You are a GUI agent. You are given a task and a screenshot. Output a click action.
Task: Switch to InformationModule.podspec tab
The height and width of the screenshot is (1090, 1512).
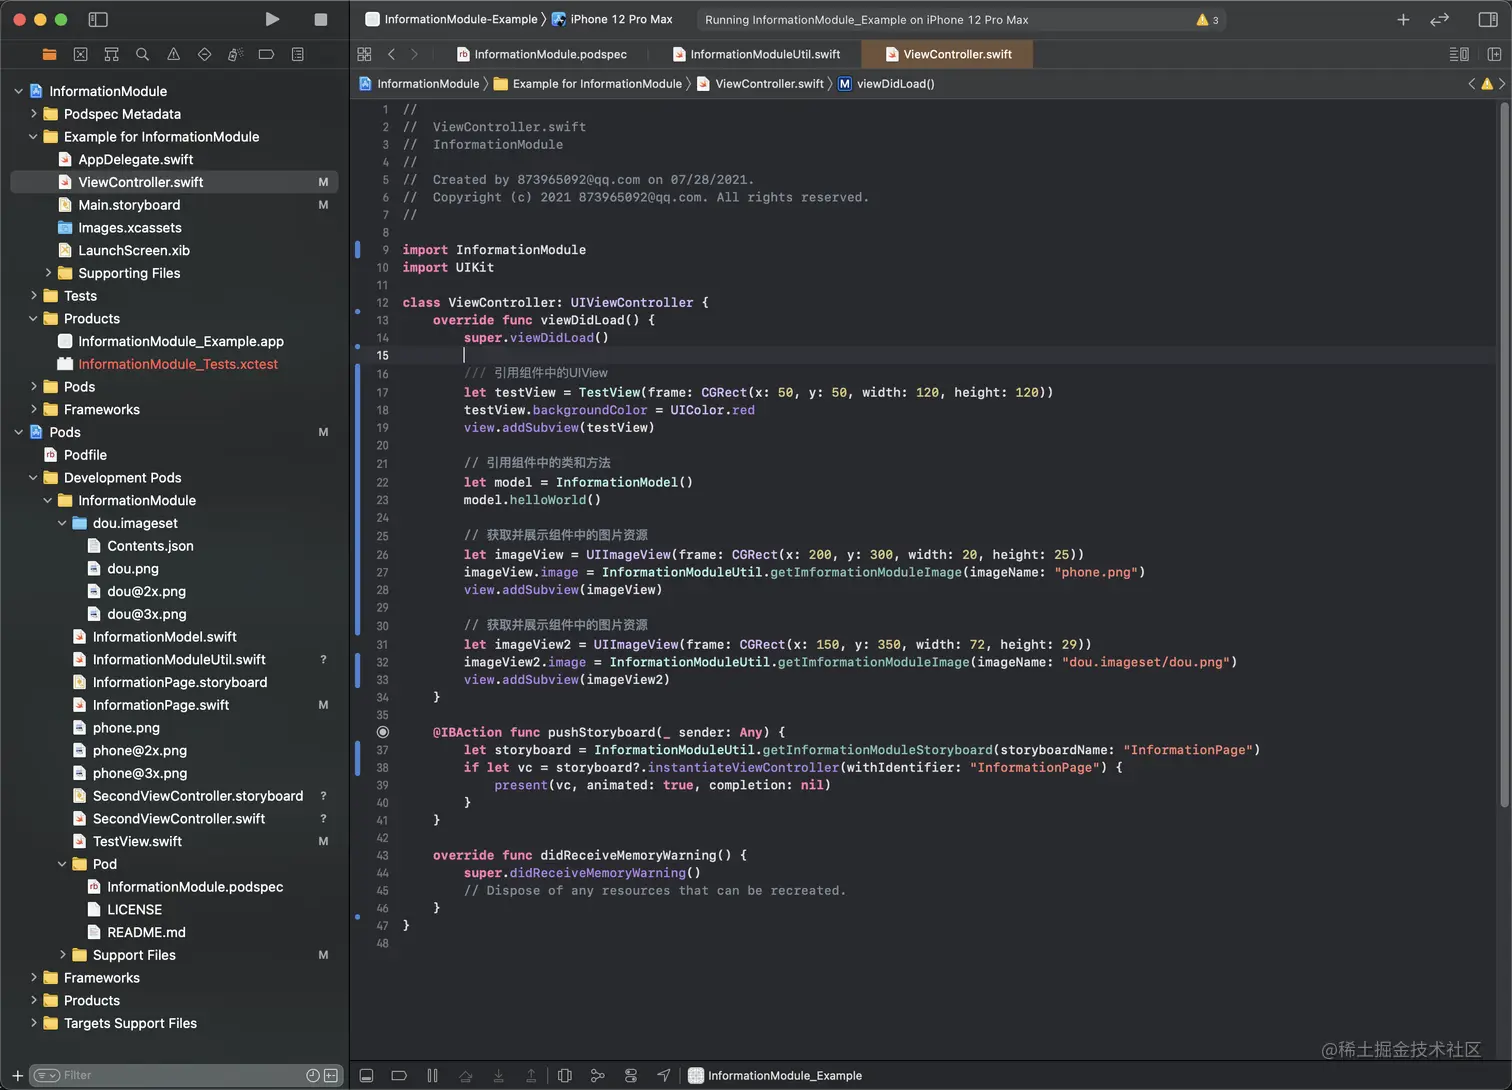541,54
